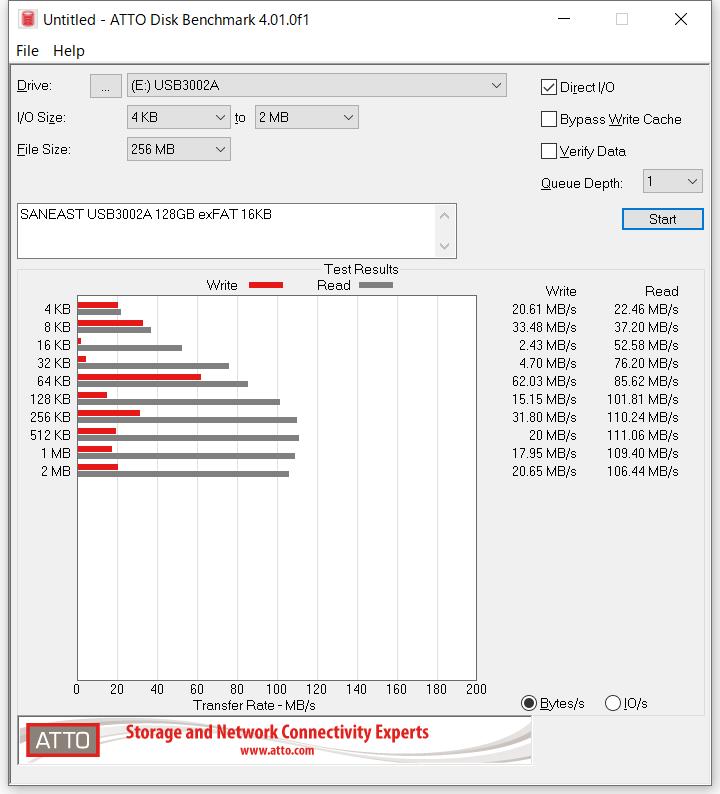Click the 64 KB red write bar in chart
Screen dimensions: 720x794
(139, 377)
